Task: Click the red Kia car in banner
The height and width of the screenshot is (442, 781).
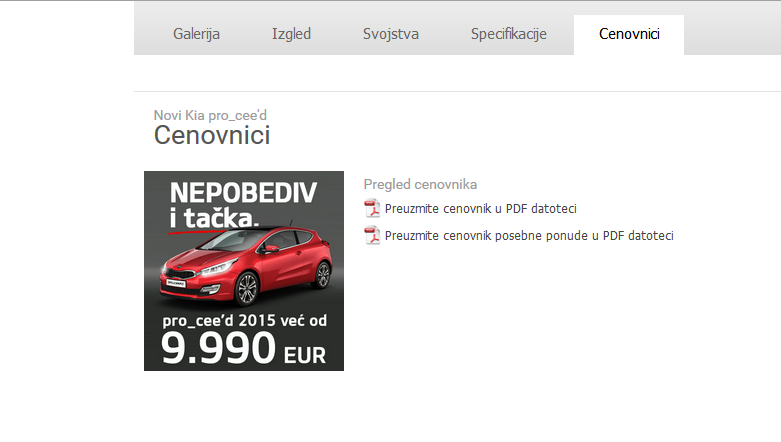Action: click(246, 265)
